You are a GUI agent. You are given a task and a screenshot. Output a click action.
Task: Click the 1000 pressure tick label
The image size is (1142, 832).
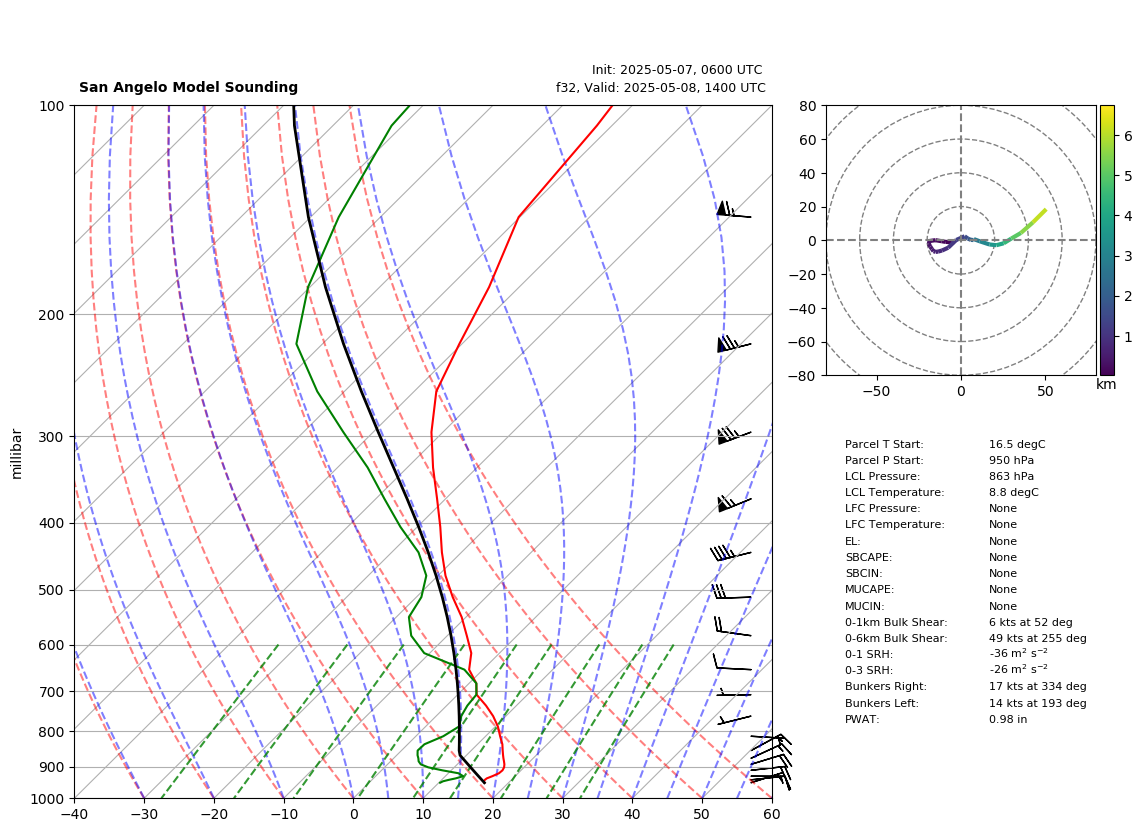tap(48, 800)
